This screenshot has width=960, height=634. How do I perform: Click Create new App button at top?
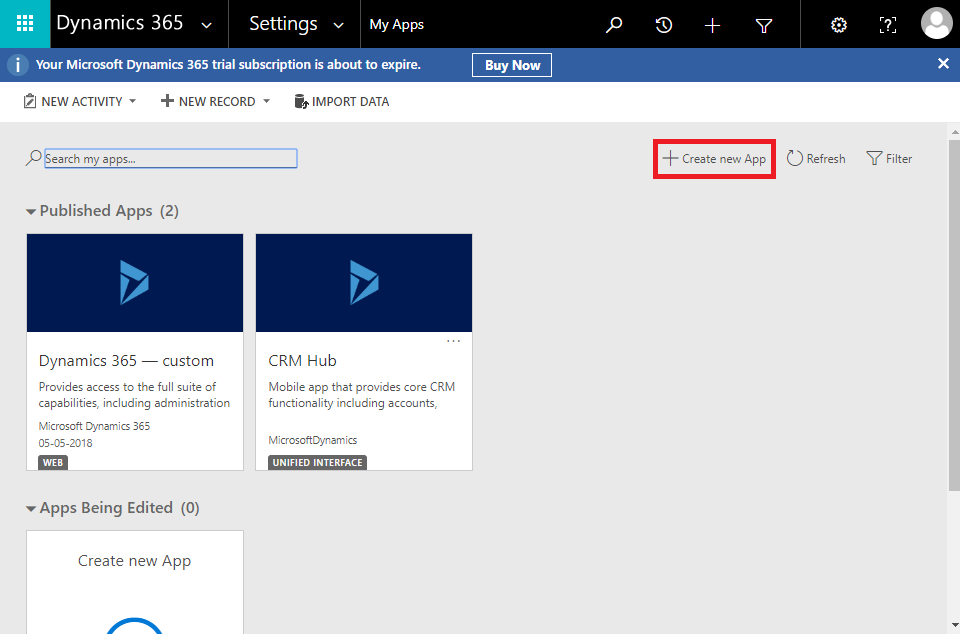714,159
